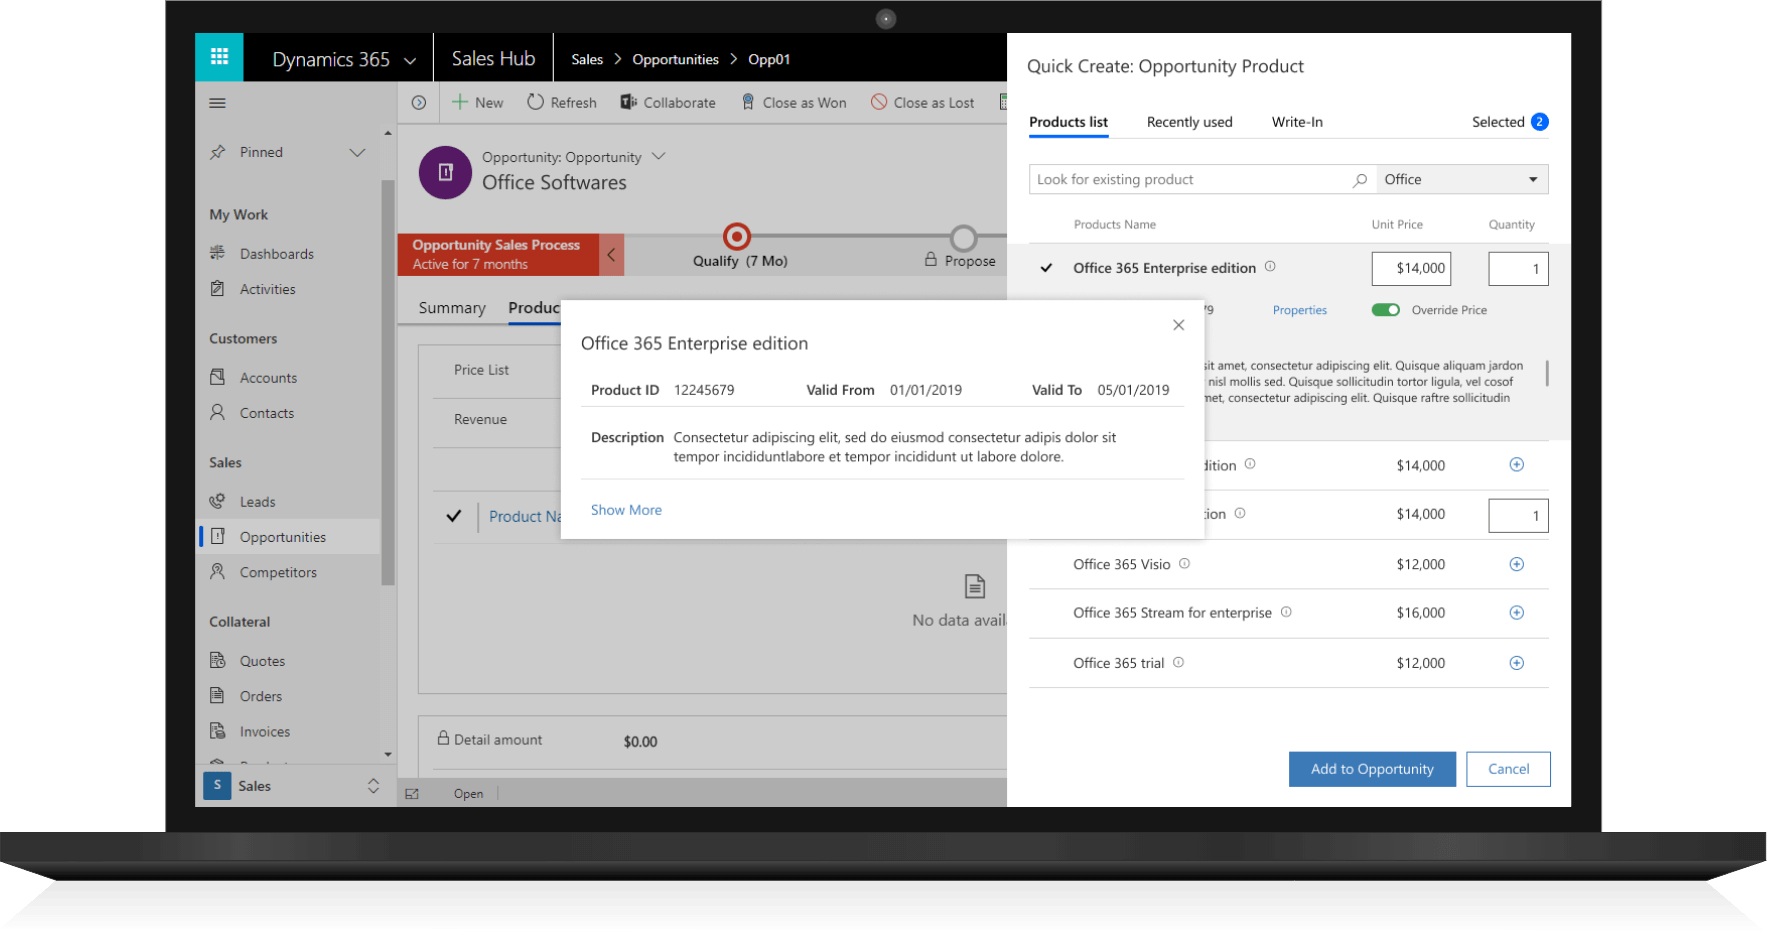Viewport: 1767px width, 931px height.
Task: Click the Refresh toolbar icon
Action: click(536, 102)
